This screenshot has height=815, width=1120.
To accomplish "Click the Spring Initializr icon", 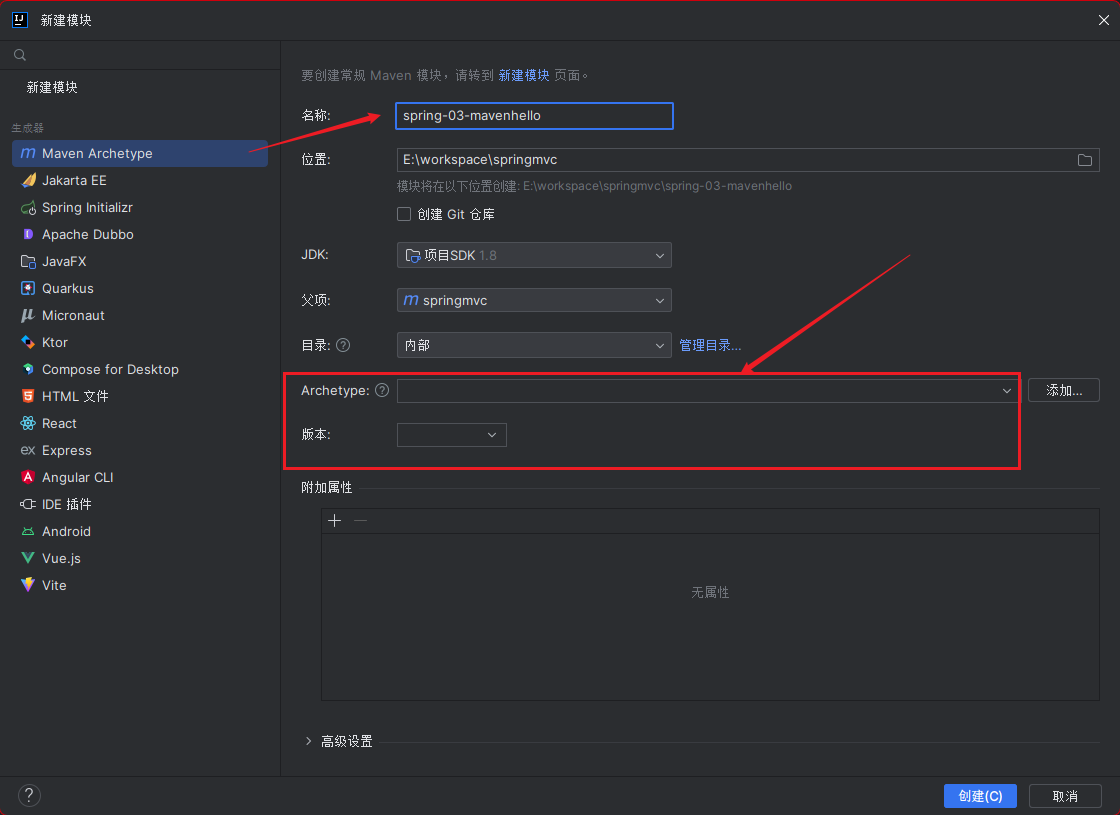I will pyautogui.click(x=28, y=208).
